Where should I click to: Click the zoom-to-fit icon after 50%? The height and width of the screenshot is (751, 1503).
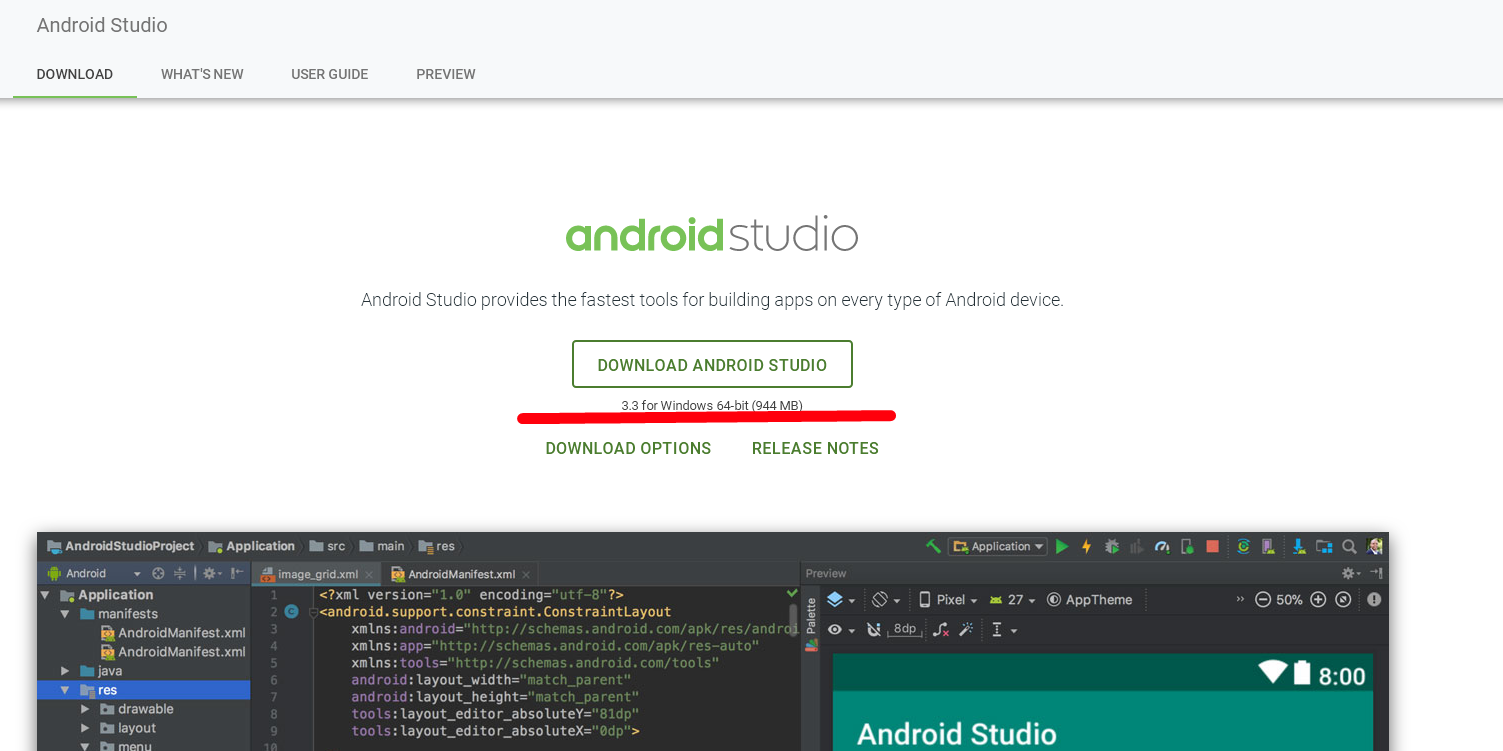coord(1343,599)
